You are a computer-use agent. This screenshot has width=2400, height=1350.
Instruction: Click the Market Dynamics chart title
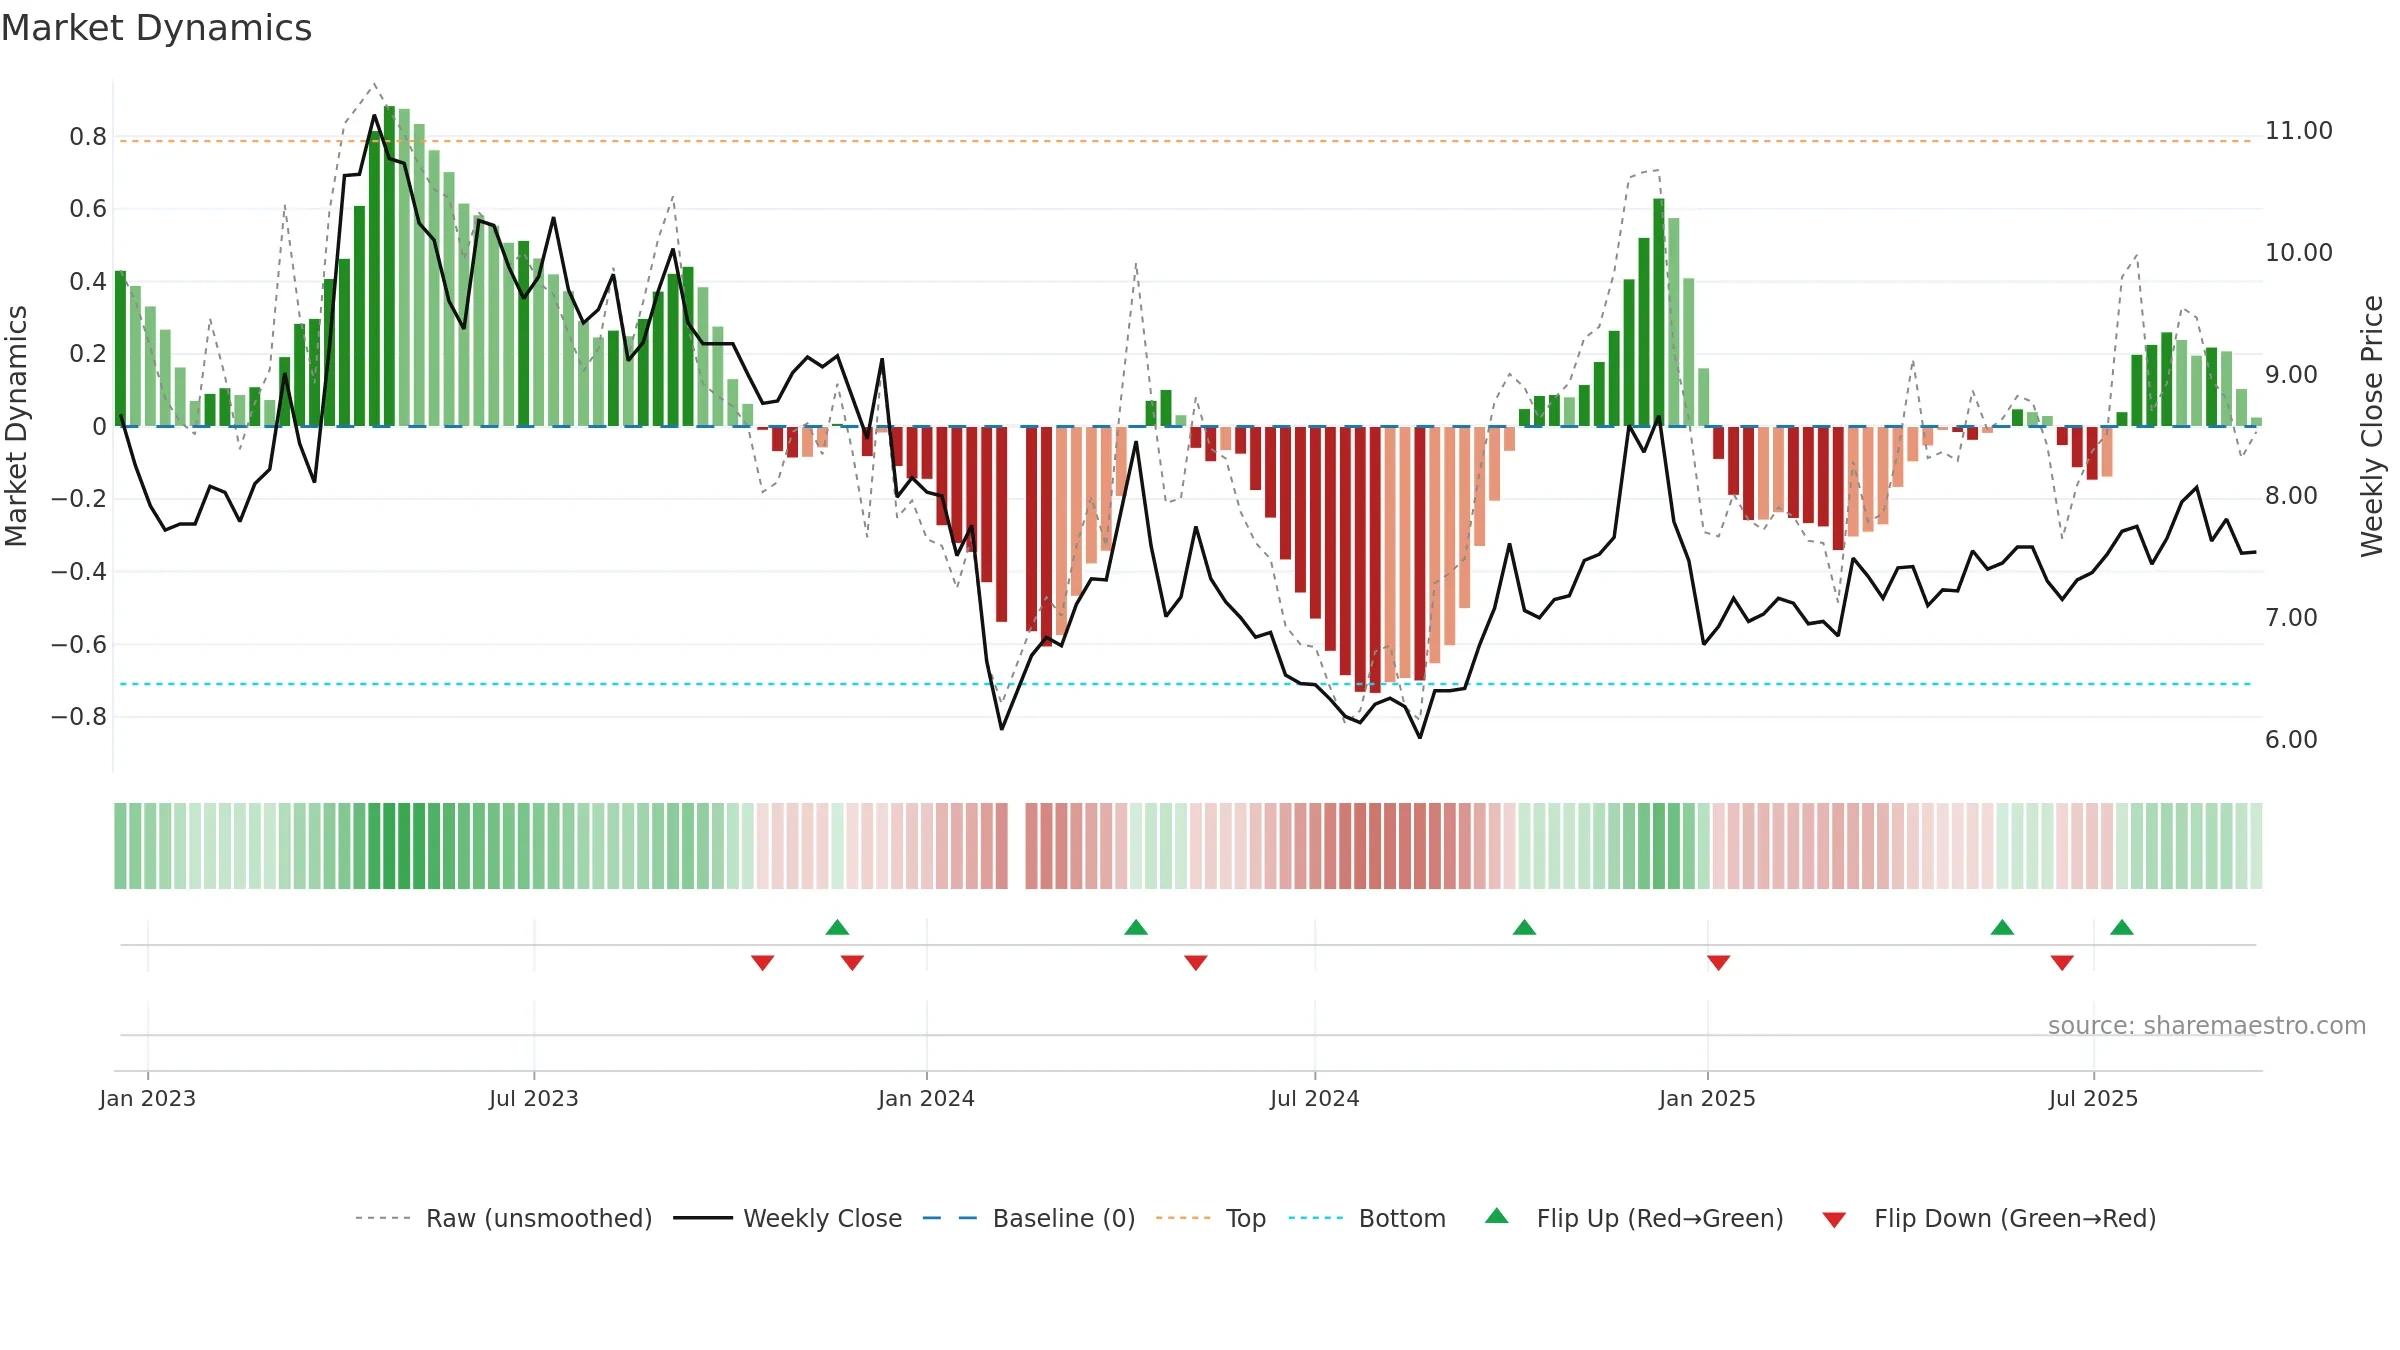point(156,28)
